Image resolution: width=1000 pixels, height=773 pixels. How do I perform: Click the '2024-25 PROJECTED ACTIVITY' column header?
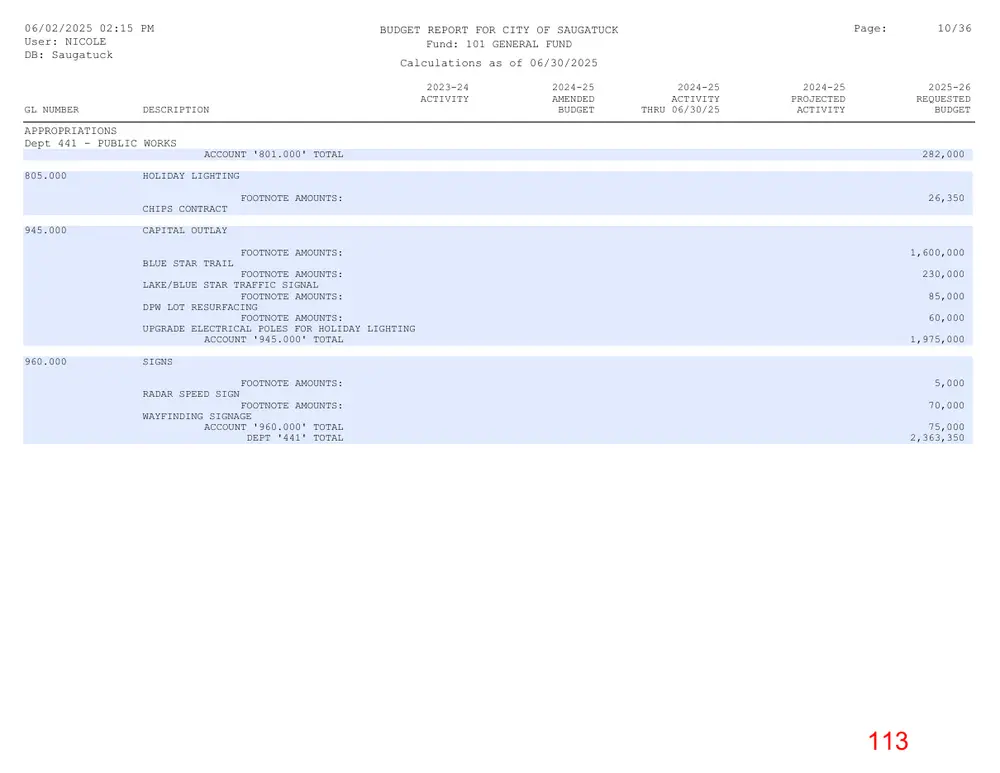tap(818, 99)
